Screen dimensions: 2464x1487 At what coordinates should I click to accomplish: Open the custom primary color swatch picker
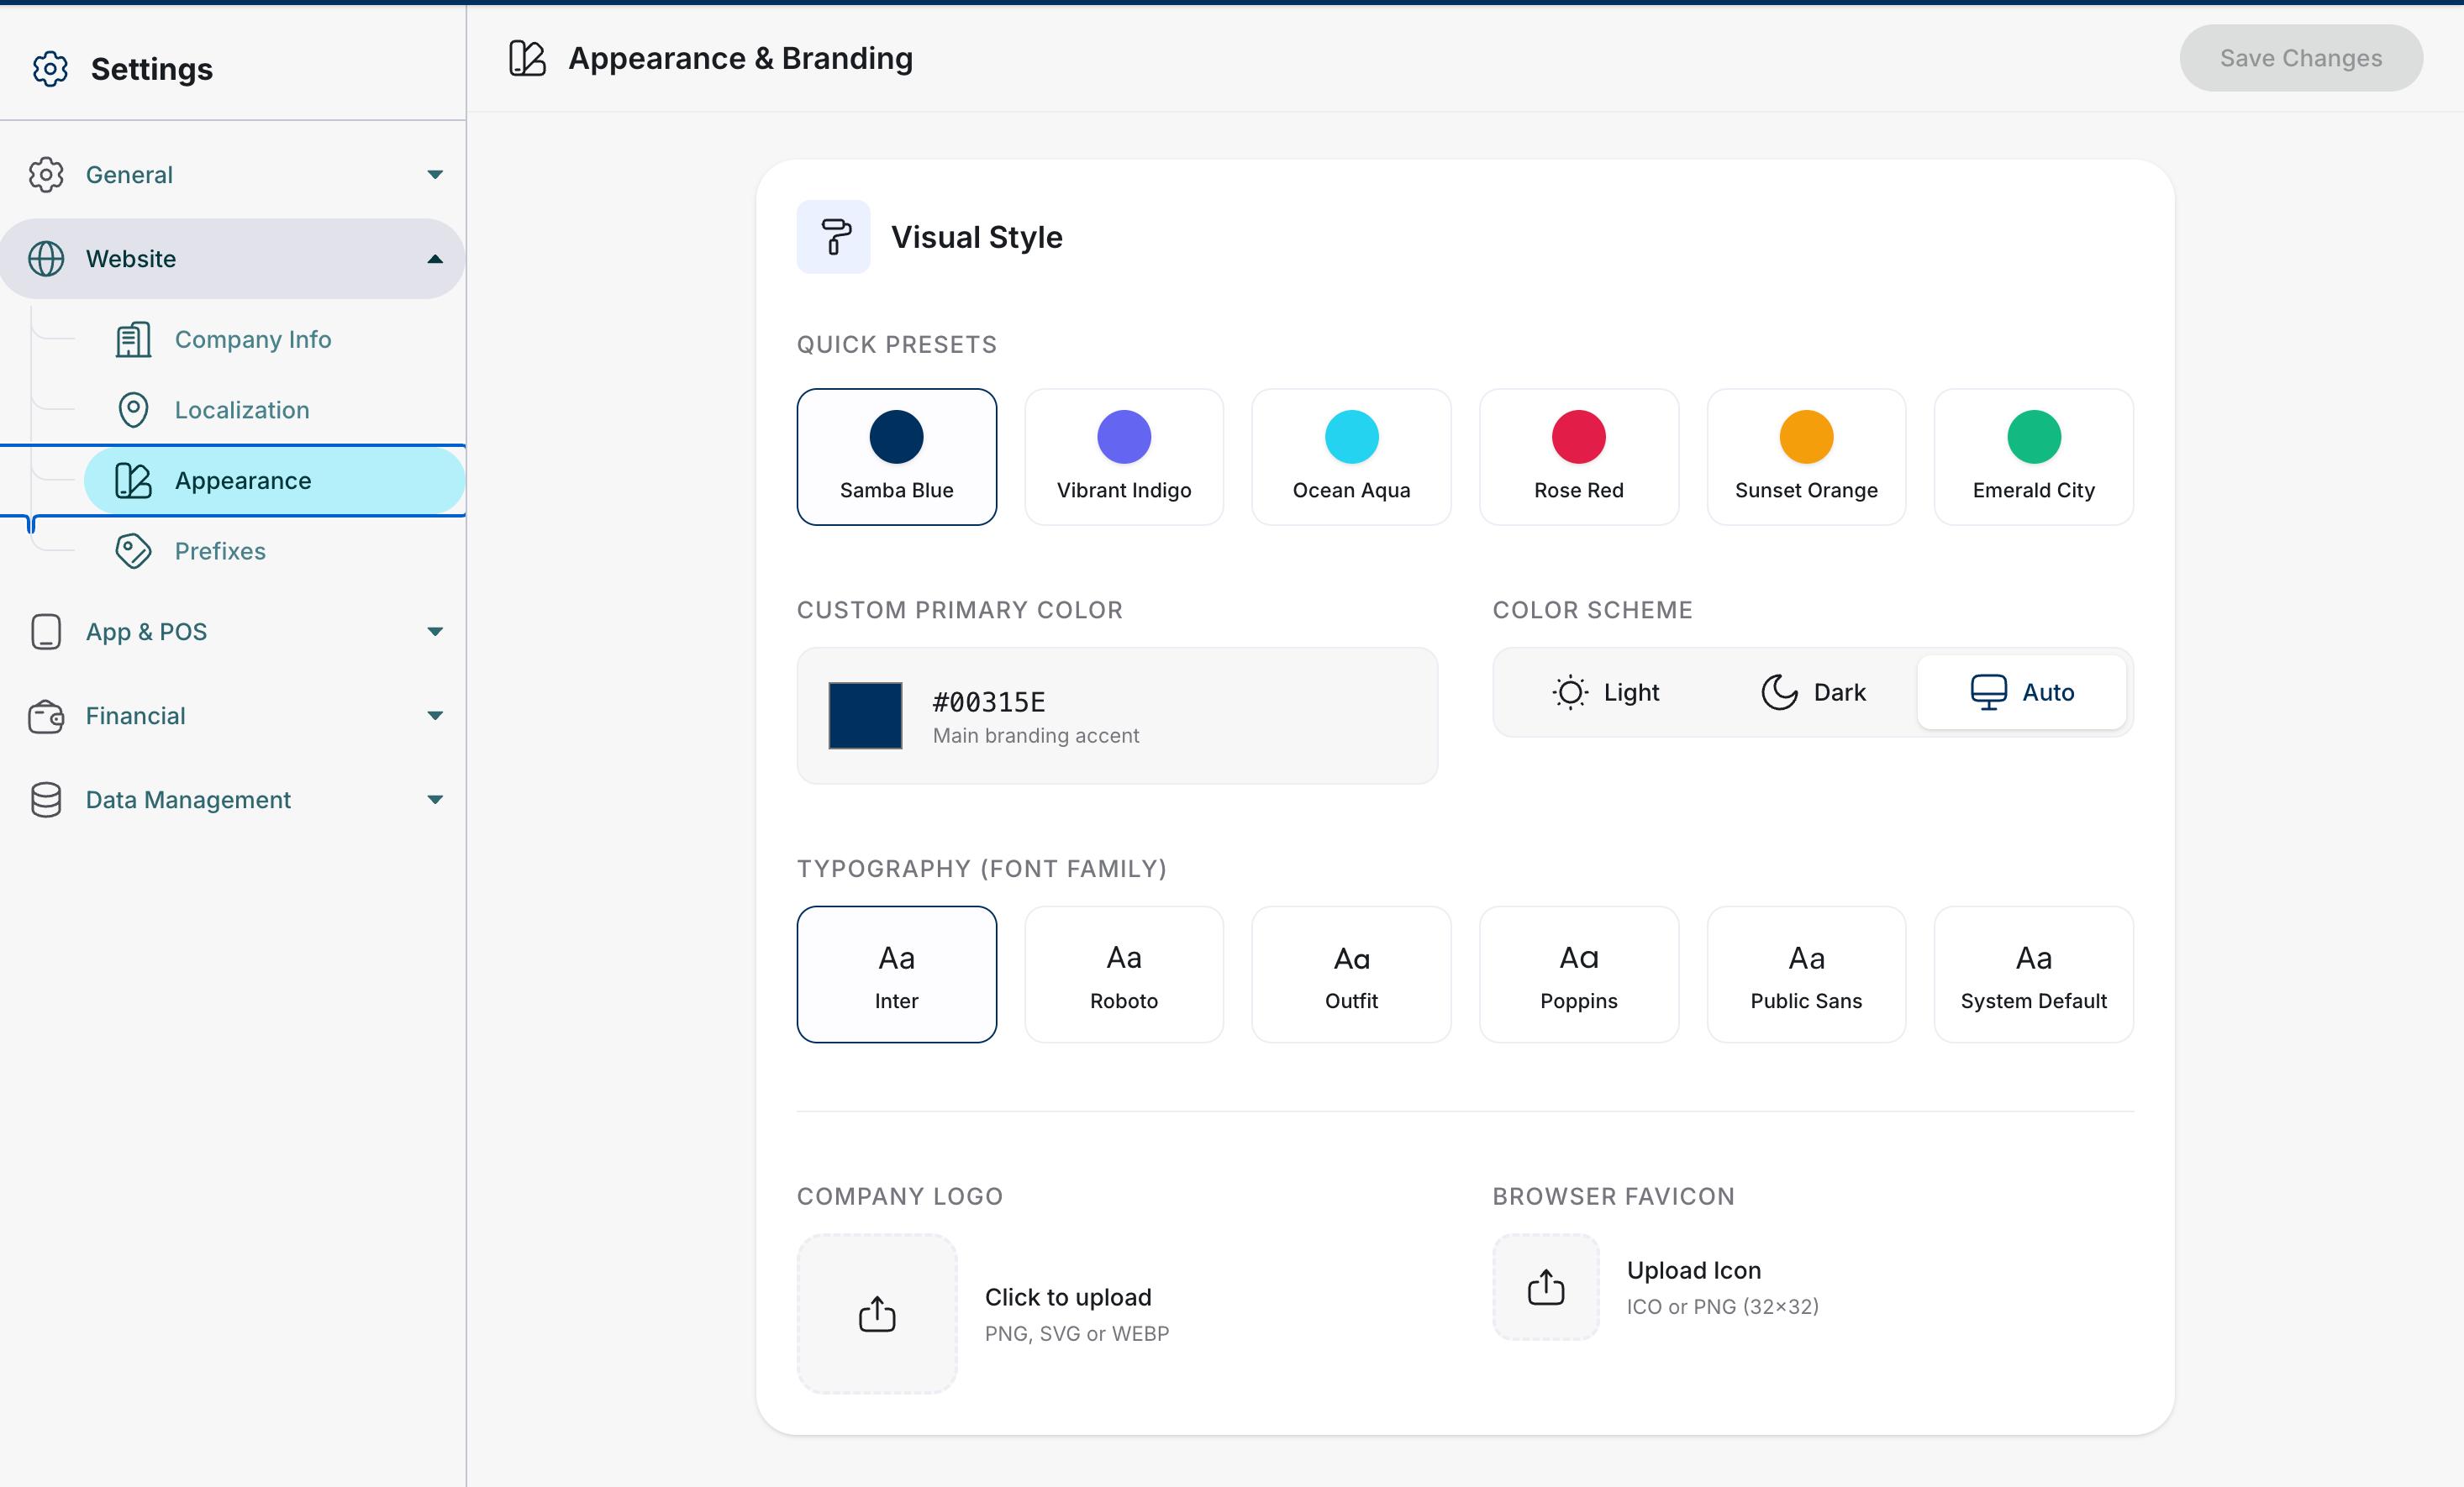point(866,716)
